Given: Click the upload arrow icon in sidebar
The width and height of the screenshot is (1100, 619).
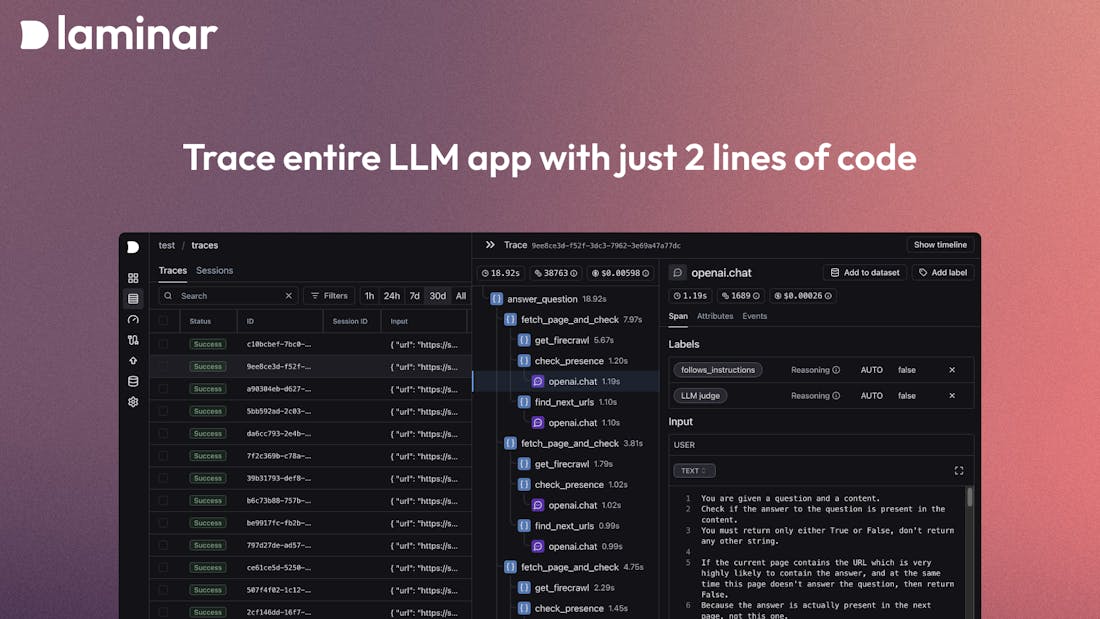Looking at the screenshot, I should click(133, 361).
